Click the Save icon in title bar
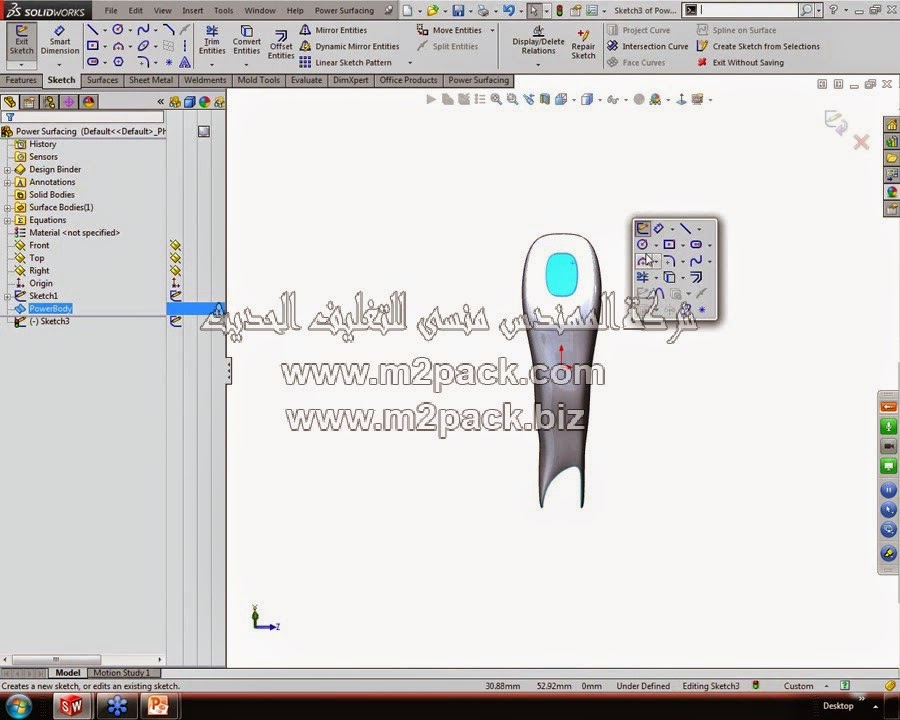900x720 pixels. pos(458,10)
